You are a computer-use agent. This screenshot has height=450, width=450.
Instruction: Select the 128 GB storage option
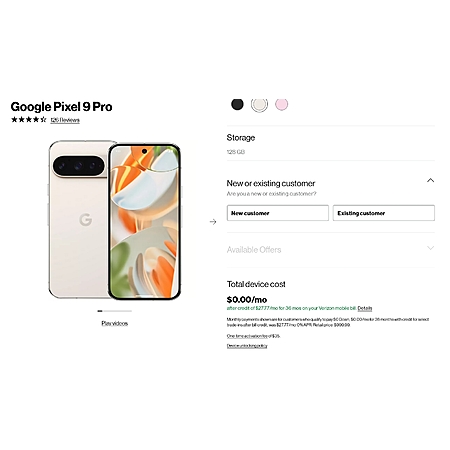pos(236,152)
